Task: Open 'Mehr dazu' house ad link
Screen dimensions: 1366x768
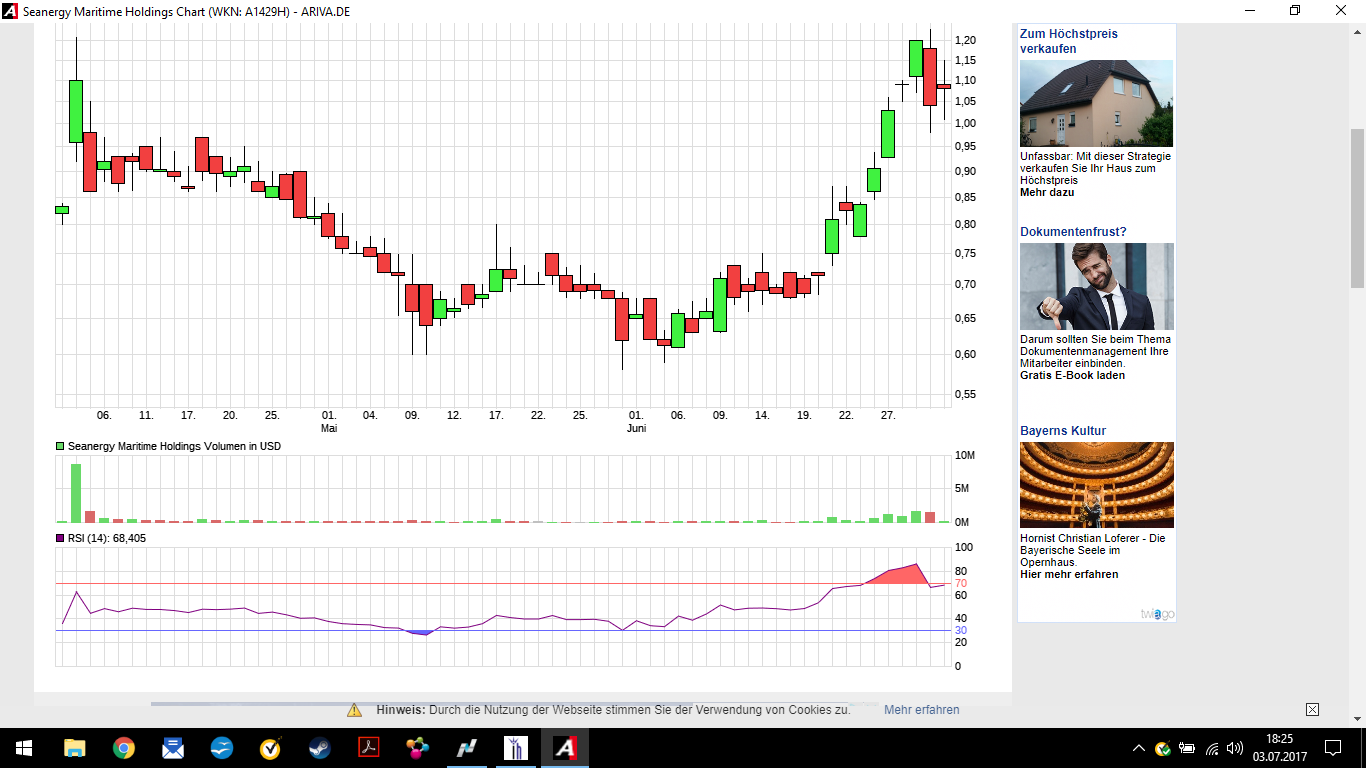Action: coord(1047,192)
